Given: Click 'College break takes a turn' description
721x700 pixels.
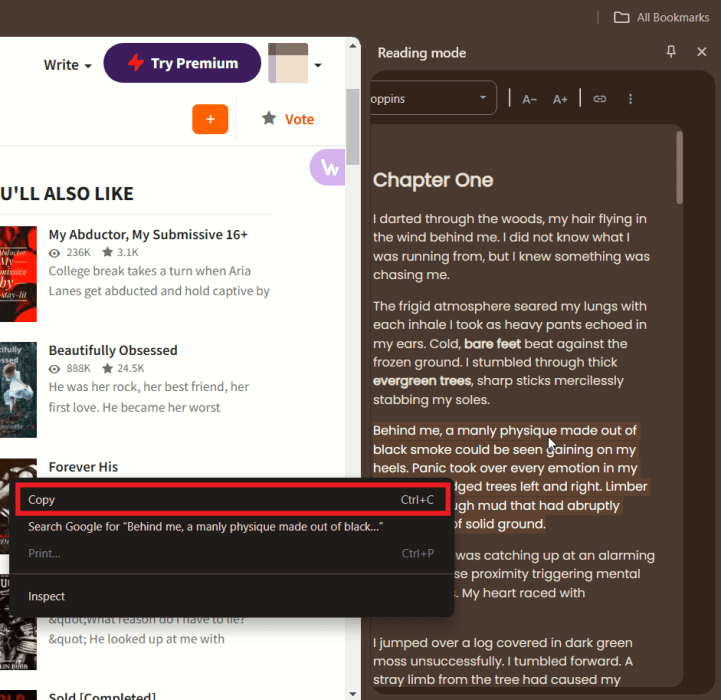Looking at the screenshot, I should tap(159, 281).
